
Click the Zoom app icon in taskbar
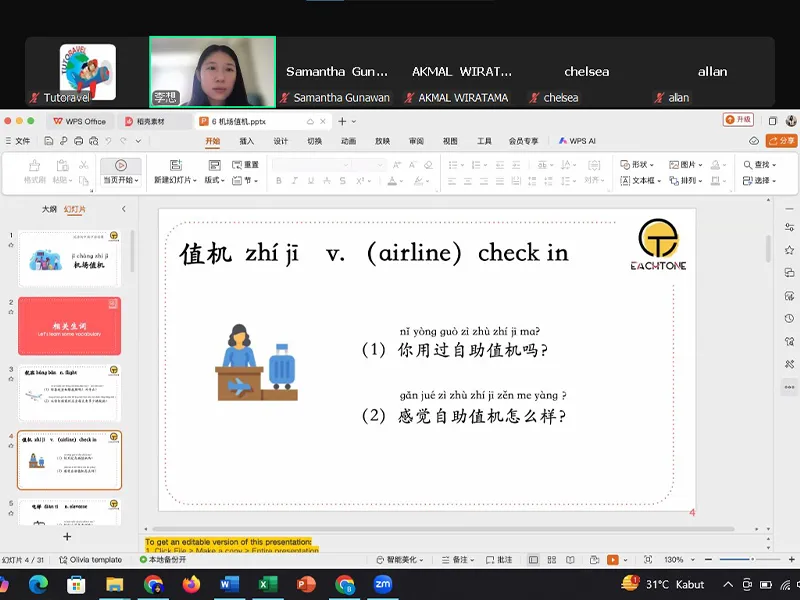383,584
